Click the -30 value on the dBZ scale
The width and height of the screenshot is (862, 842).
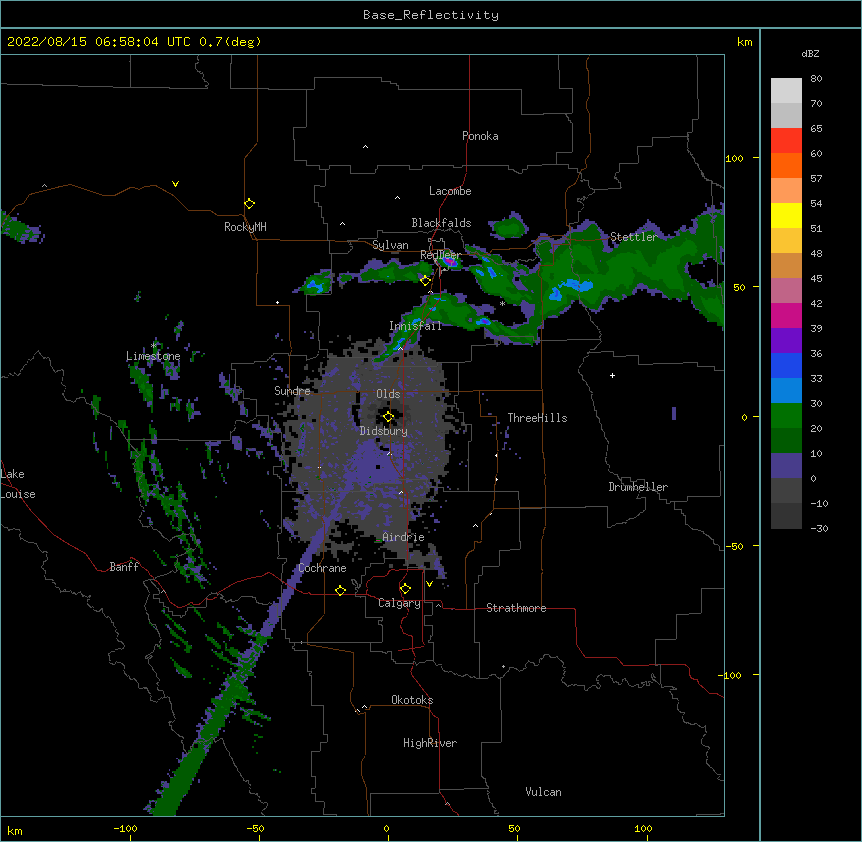[x=819, y=528]
